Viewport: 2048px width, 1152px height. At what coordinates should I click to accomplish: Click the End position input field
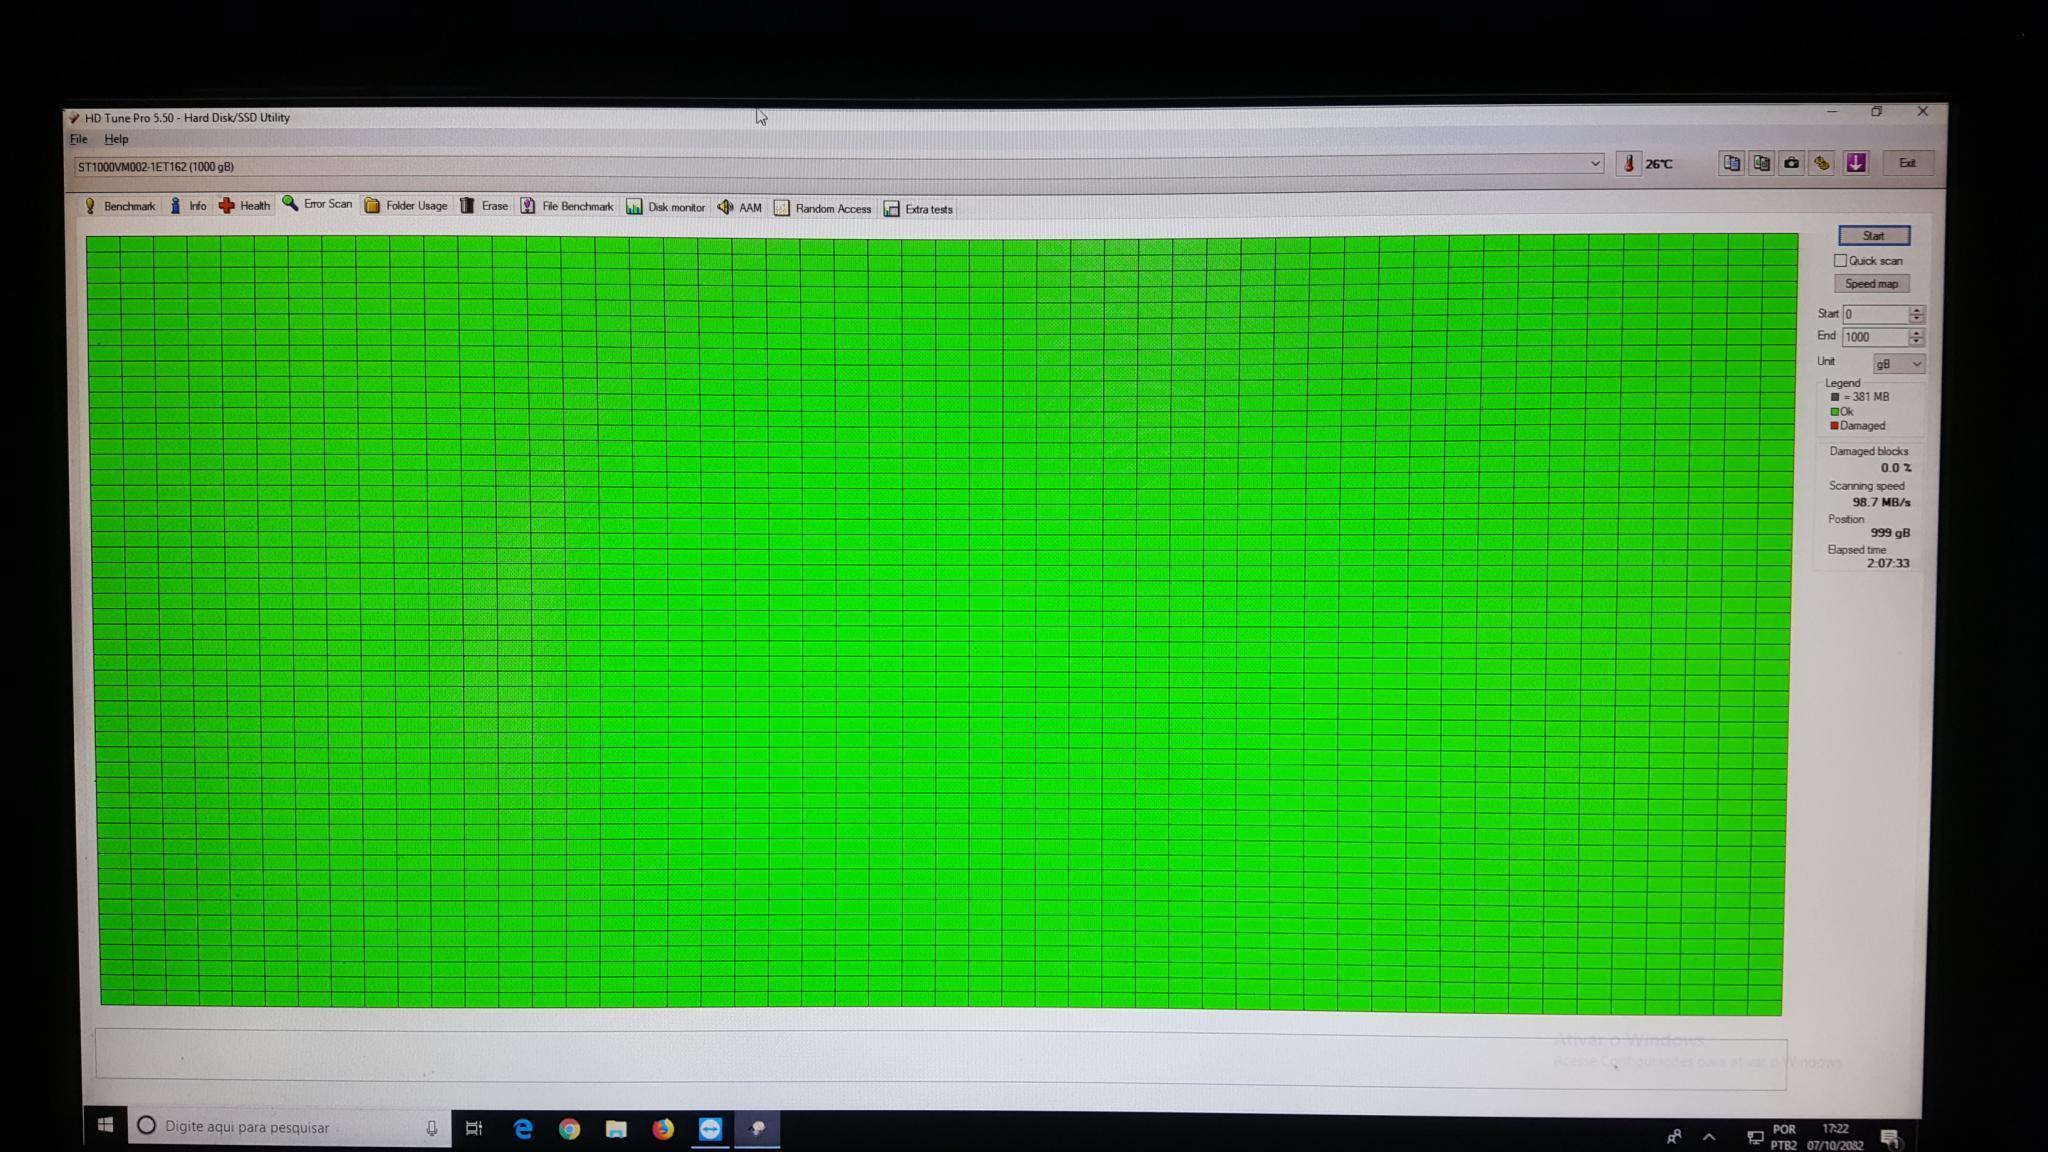pyautogui.click(x=1875, y=337)
